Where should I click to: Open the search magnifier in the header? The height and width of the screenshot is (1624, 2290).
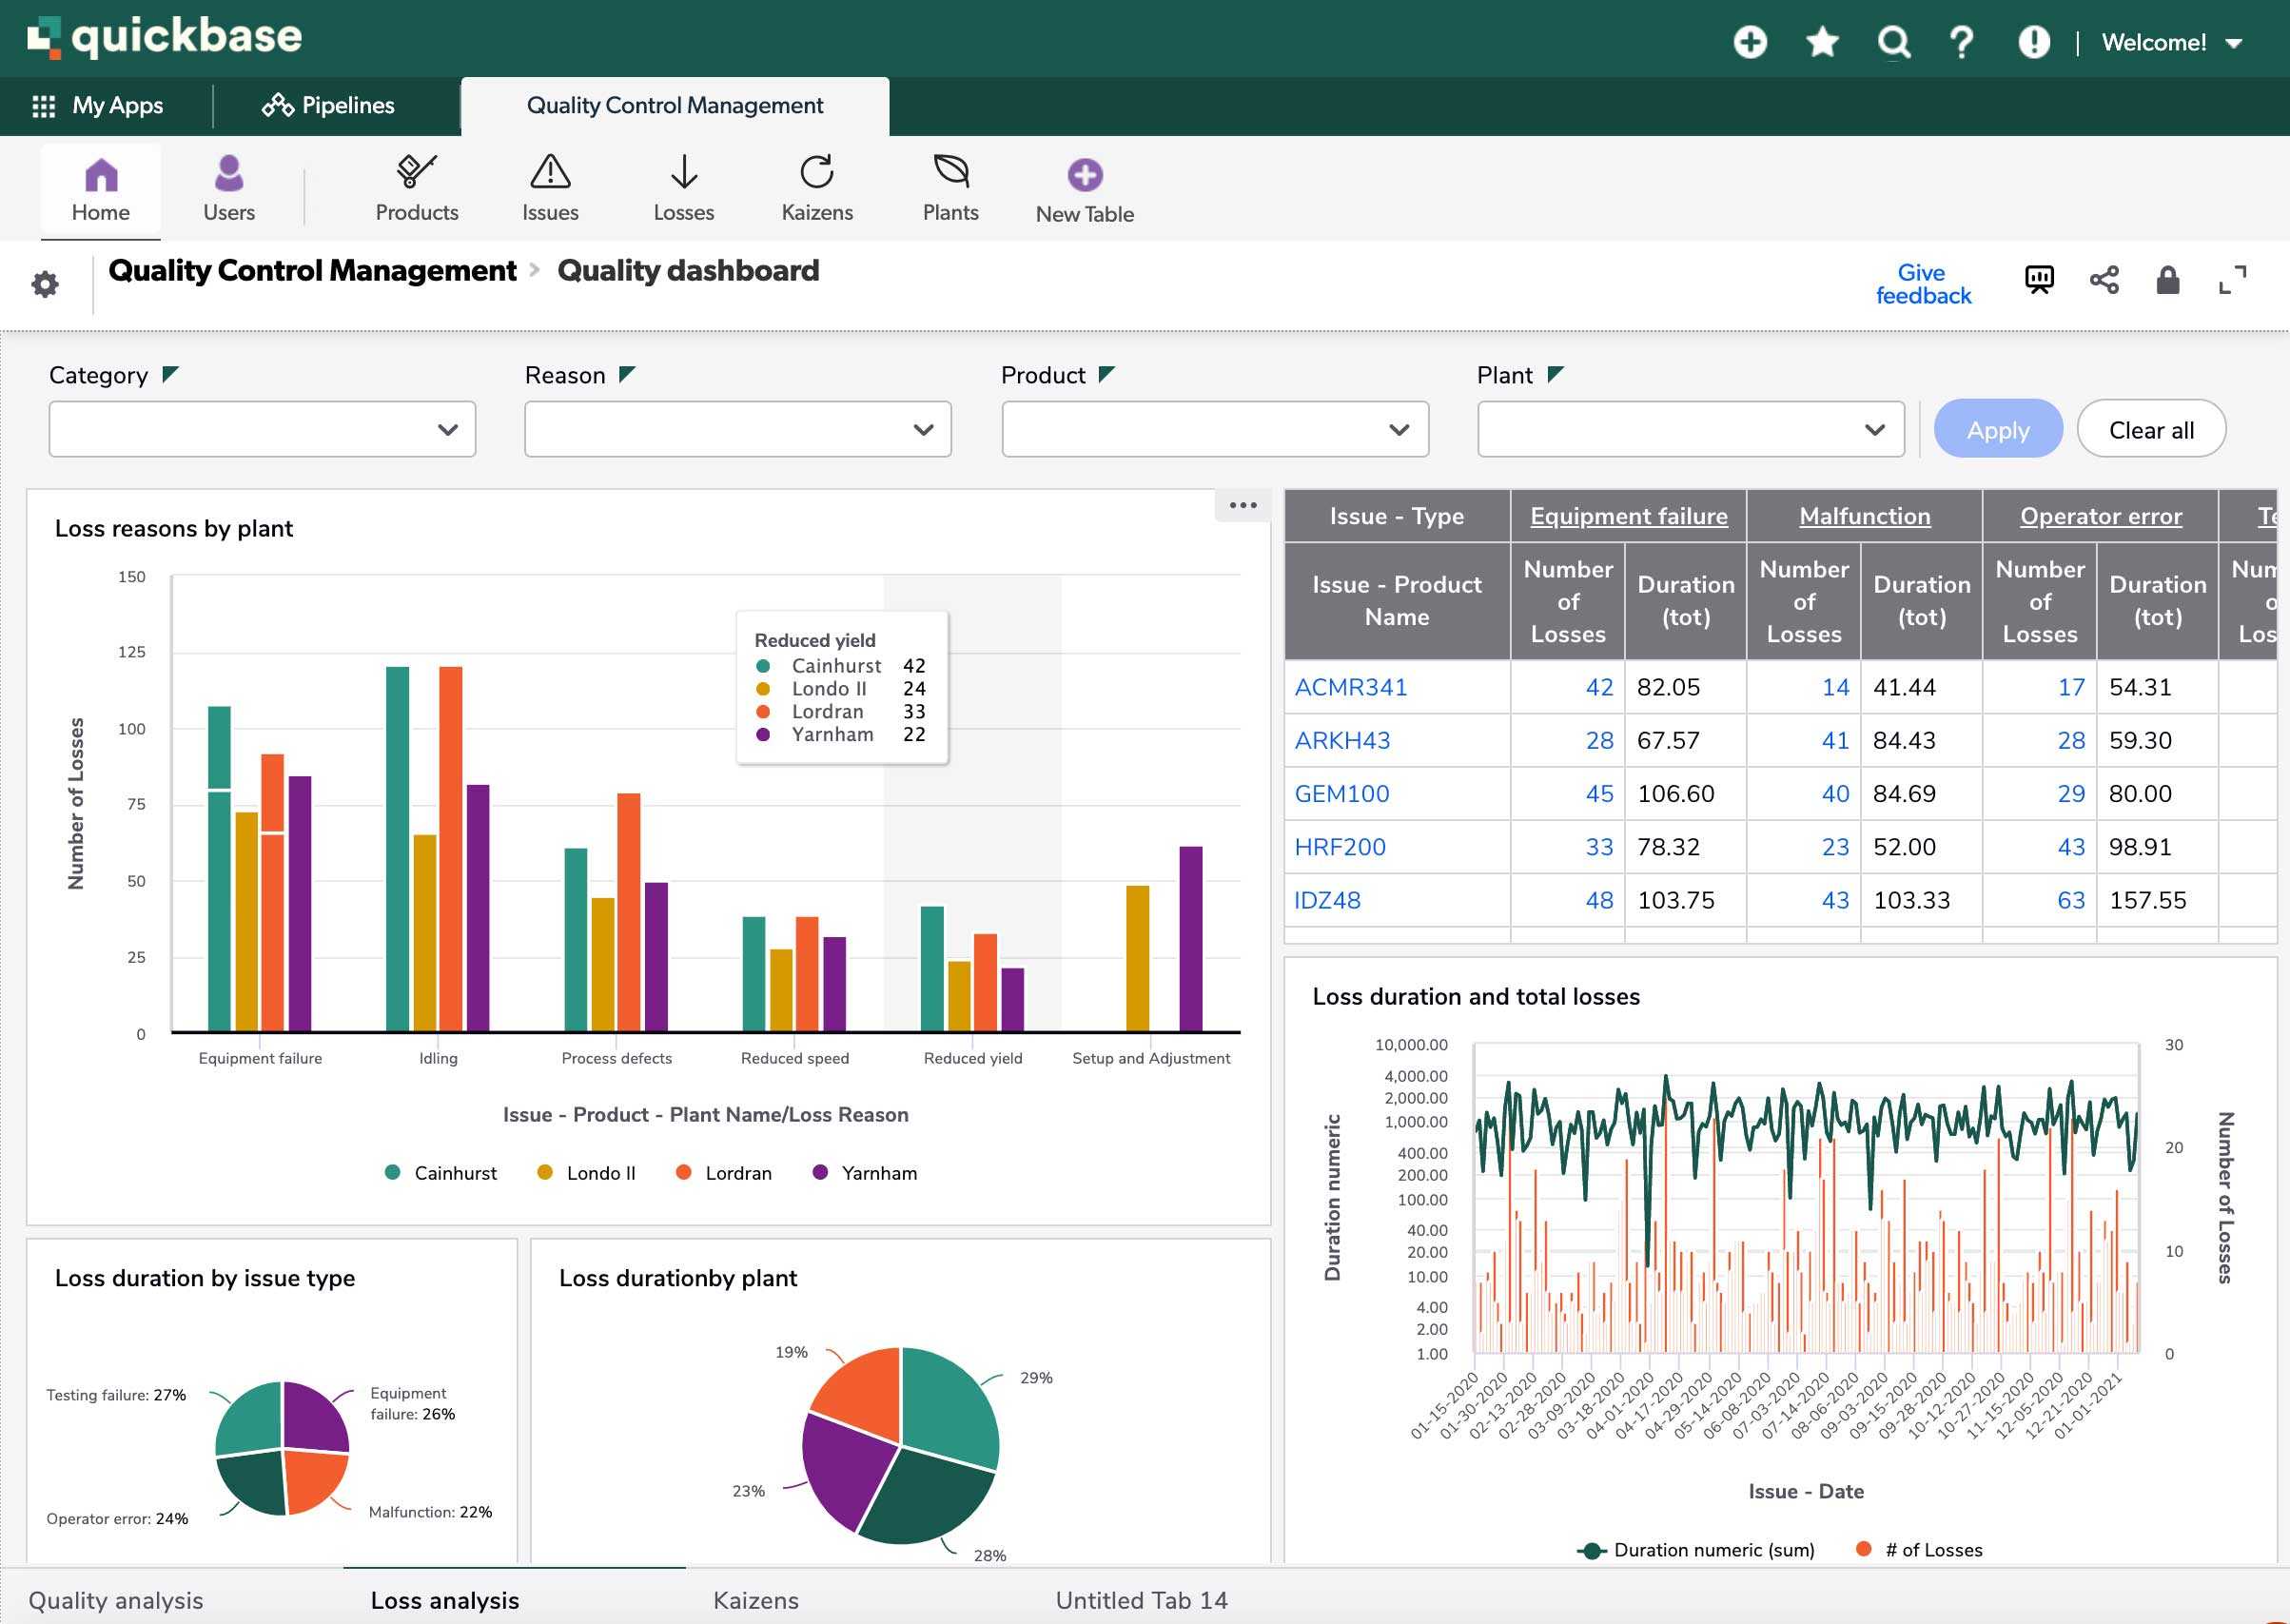[1893, 42]
